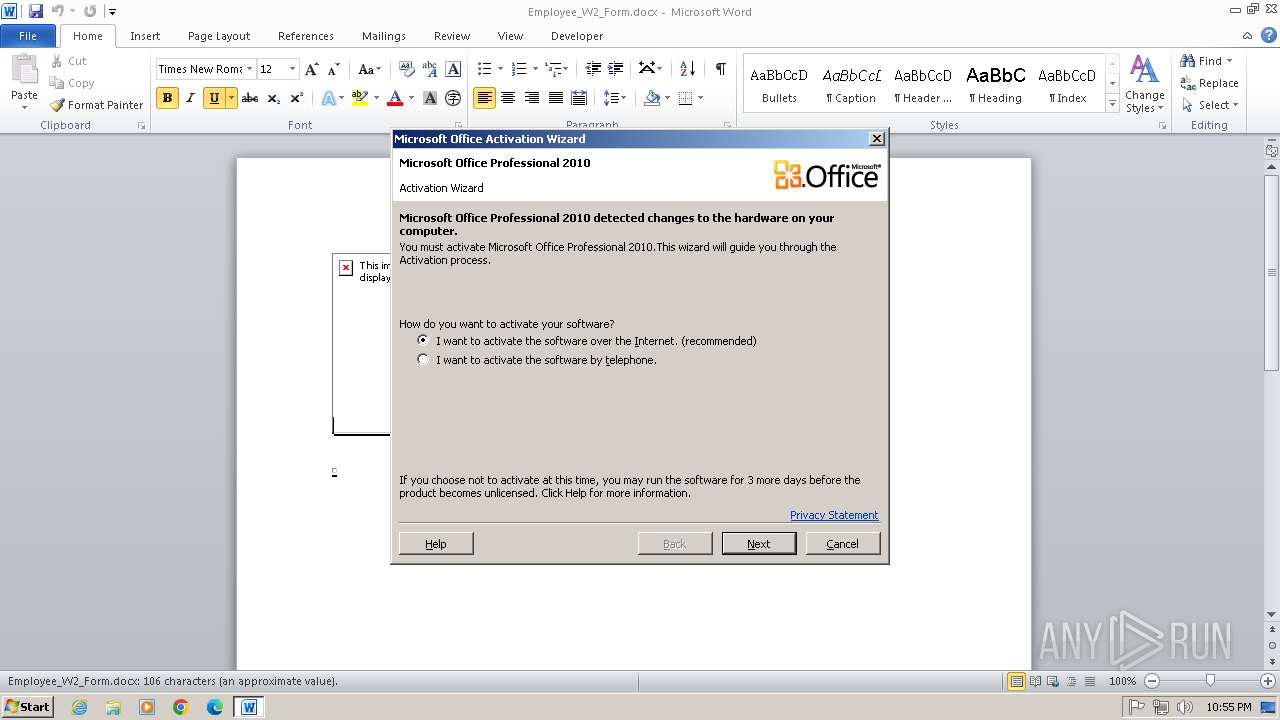The height and width of the screenshot is (720, 1280).
Task: Click the Shrink Font icon
Action: click(x=335, y=69)
